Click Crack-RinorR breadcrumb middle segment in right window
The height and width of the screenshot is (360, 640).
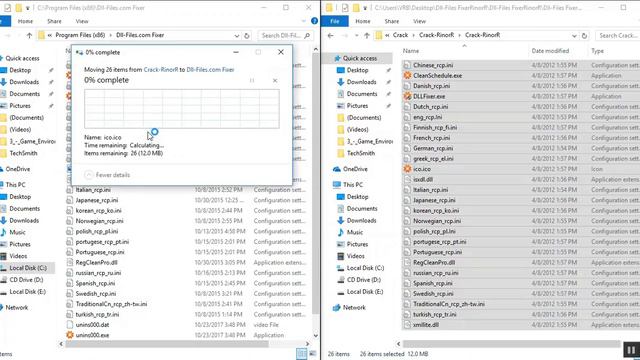(436, 35)
